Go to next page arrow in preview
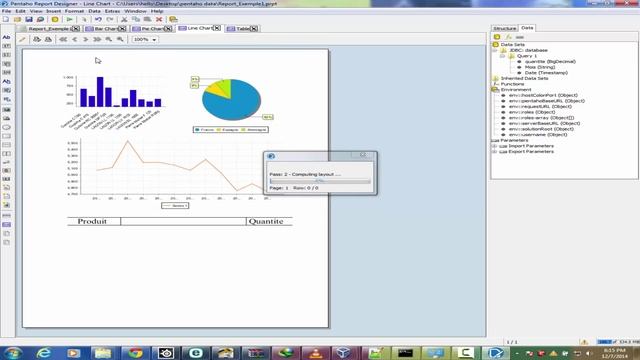 click(x=86, y=39)
